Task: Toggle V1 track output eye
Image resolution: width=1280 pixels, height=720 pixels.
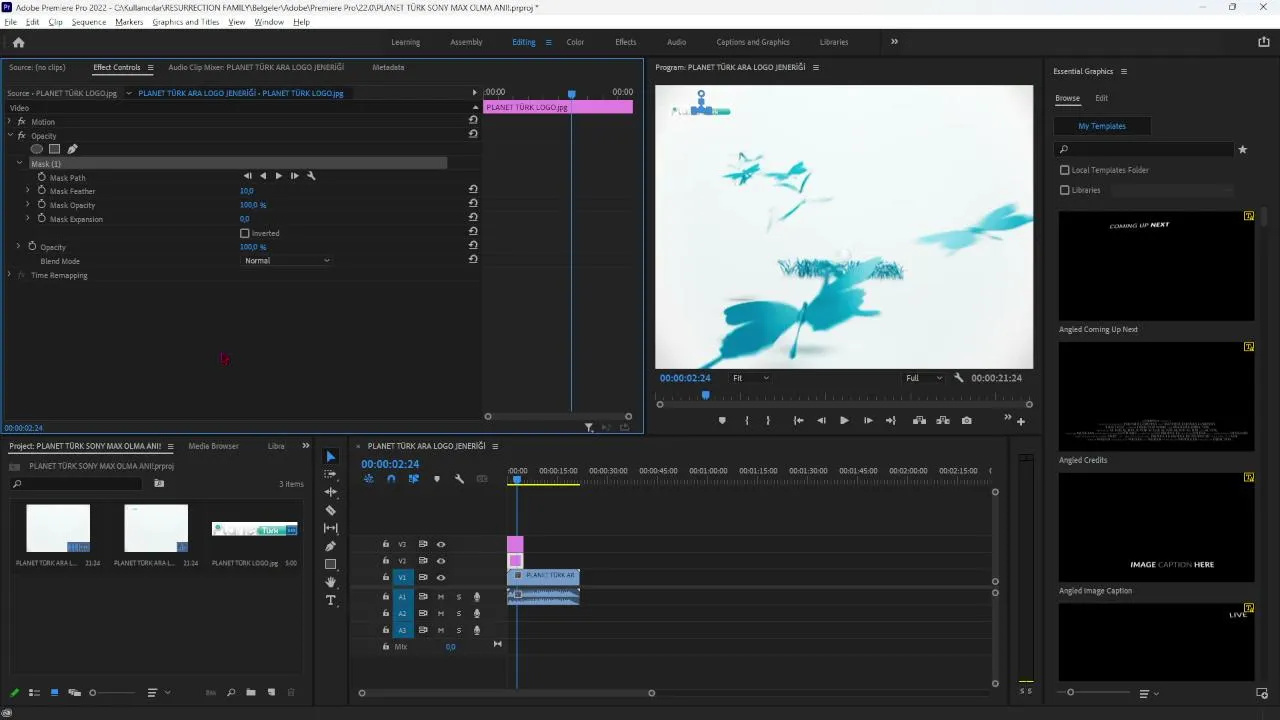Action: click(x=441, y=578)
